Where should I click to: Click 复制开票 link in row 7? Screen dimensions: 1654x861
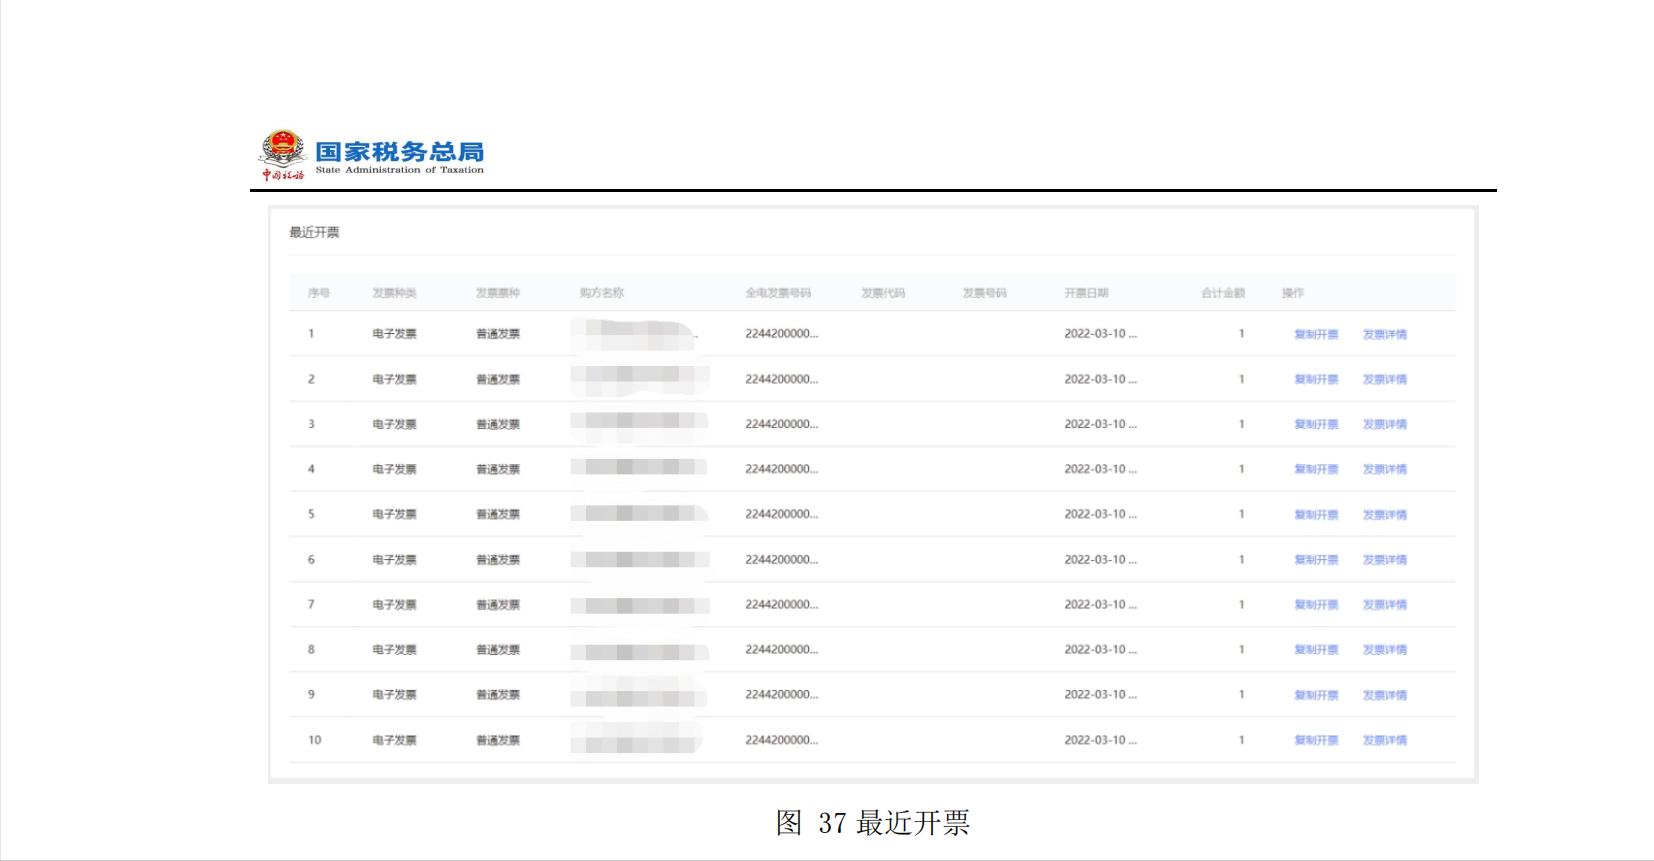coord(1316,605)
